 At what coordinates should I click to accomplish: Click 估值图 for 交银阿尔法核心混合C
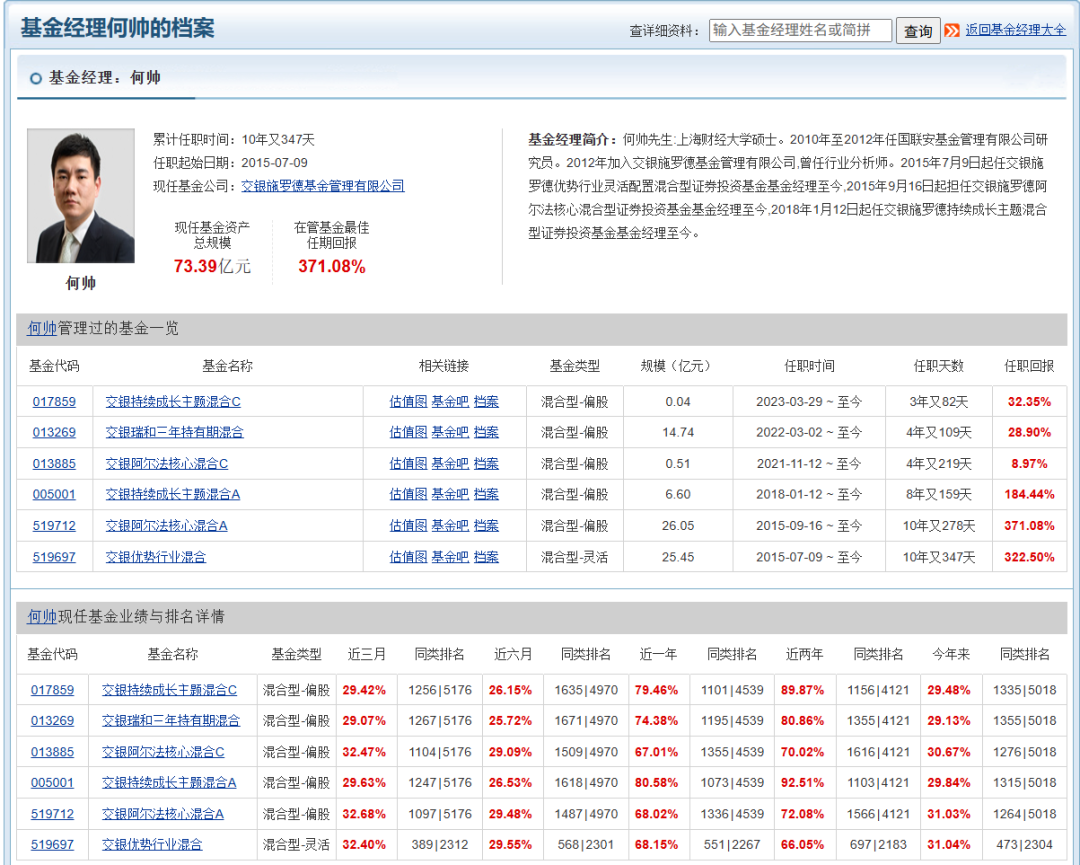[x=408, y=463]
